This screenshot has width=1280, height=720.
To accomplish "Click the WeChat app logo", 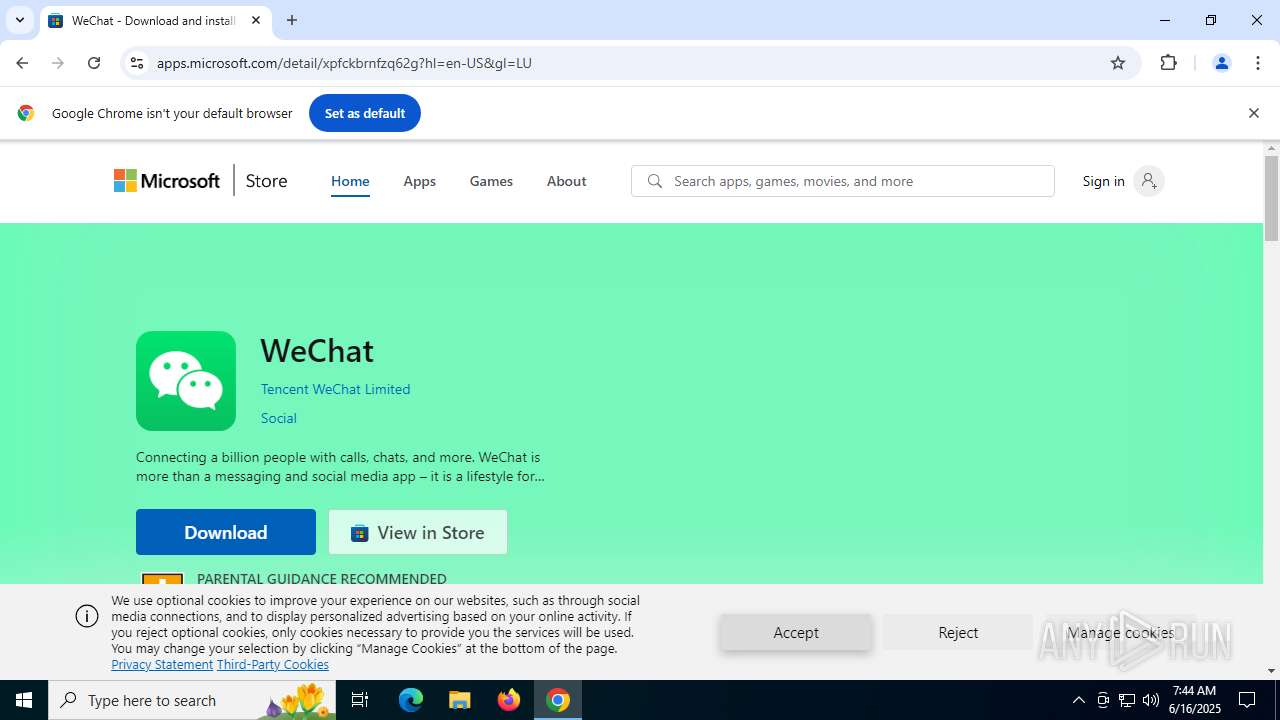I will click(x=186, y=381).
